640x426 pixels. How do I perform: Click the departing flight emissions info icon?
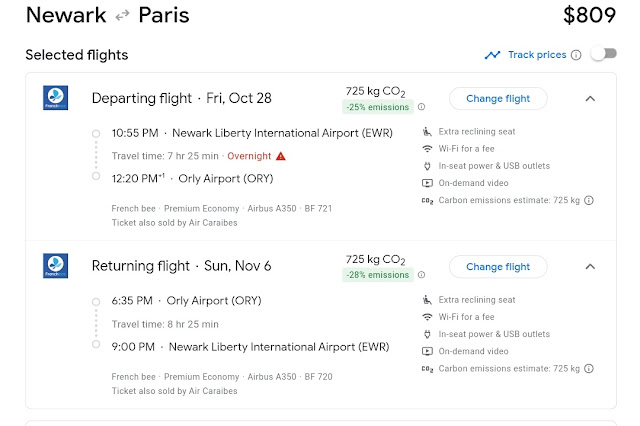(421, 107)
